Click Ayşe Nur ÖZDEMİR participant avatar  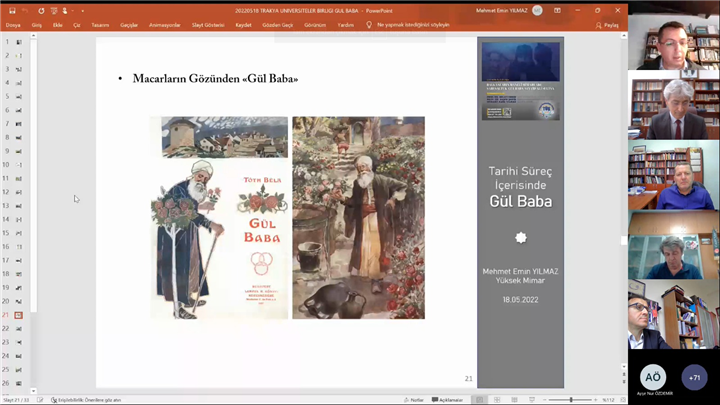653,377
